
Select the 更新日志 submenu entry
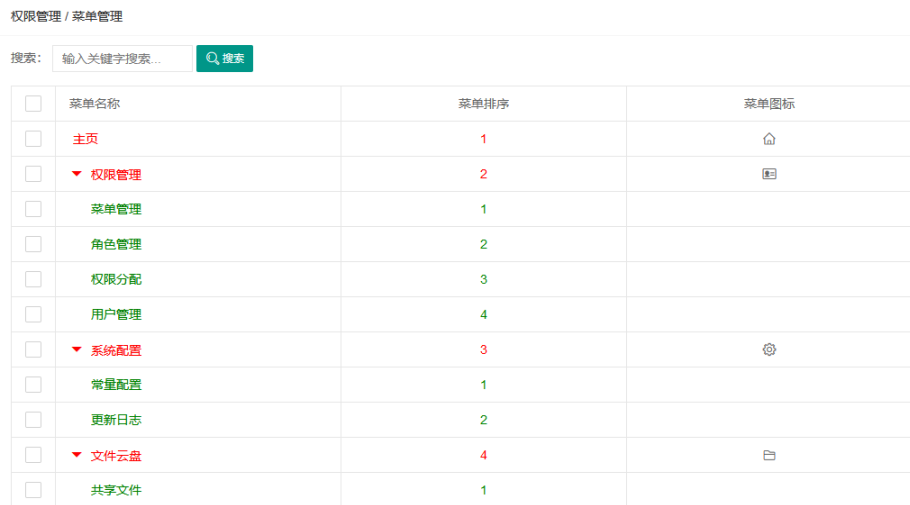pos(116,420)
